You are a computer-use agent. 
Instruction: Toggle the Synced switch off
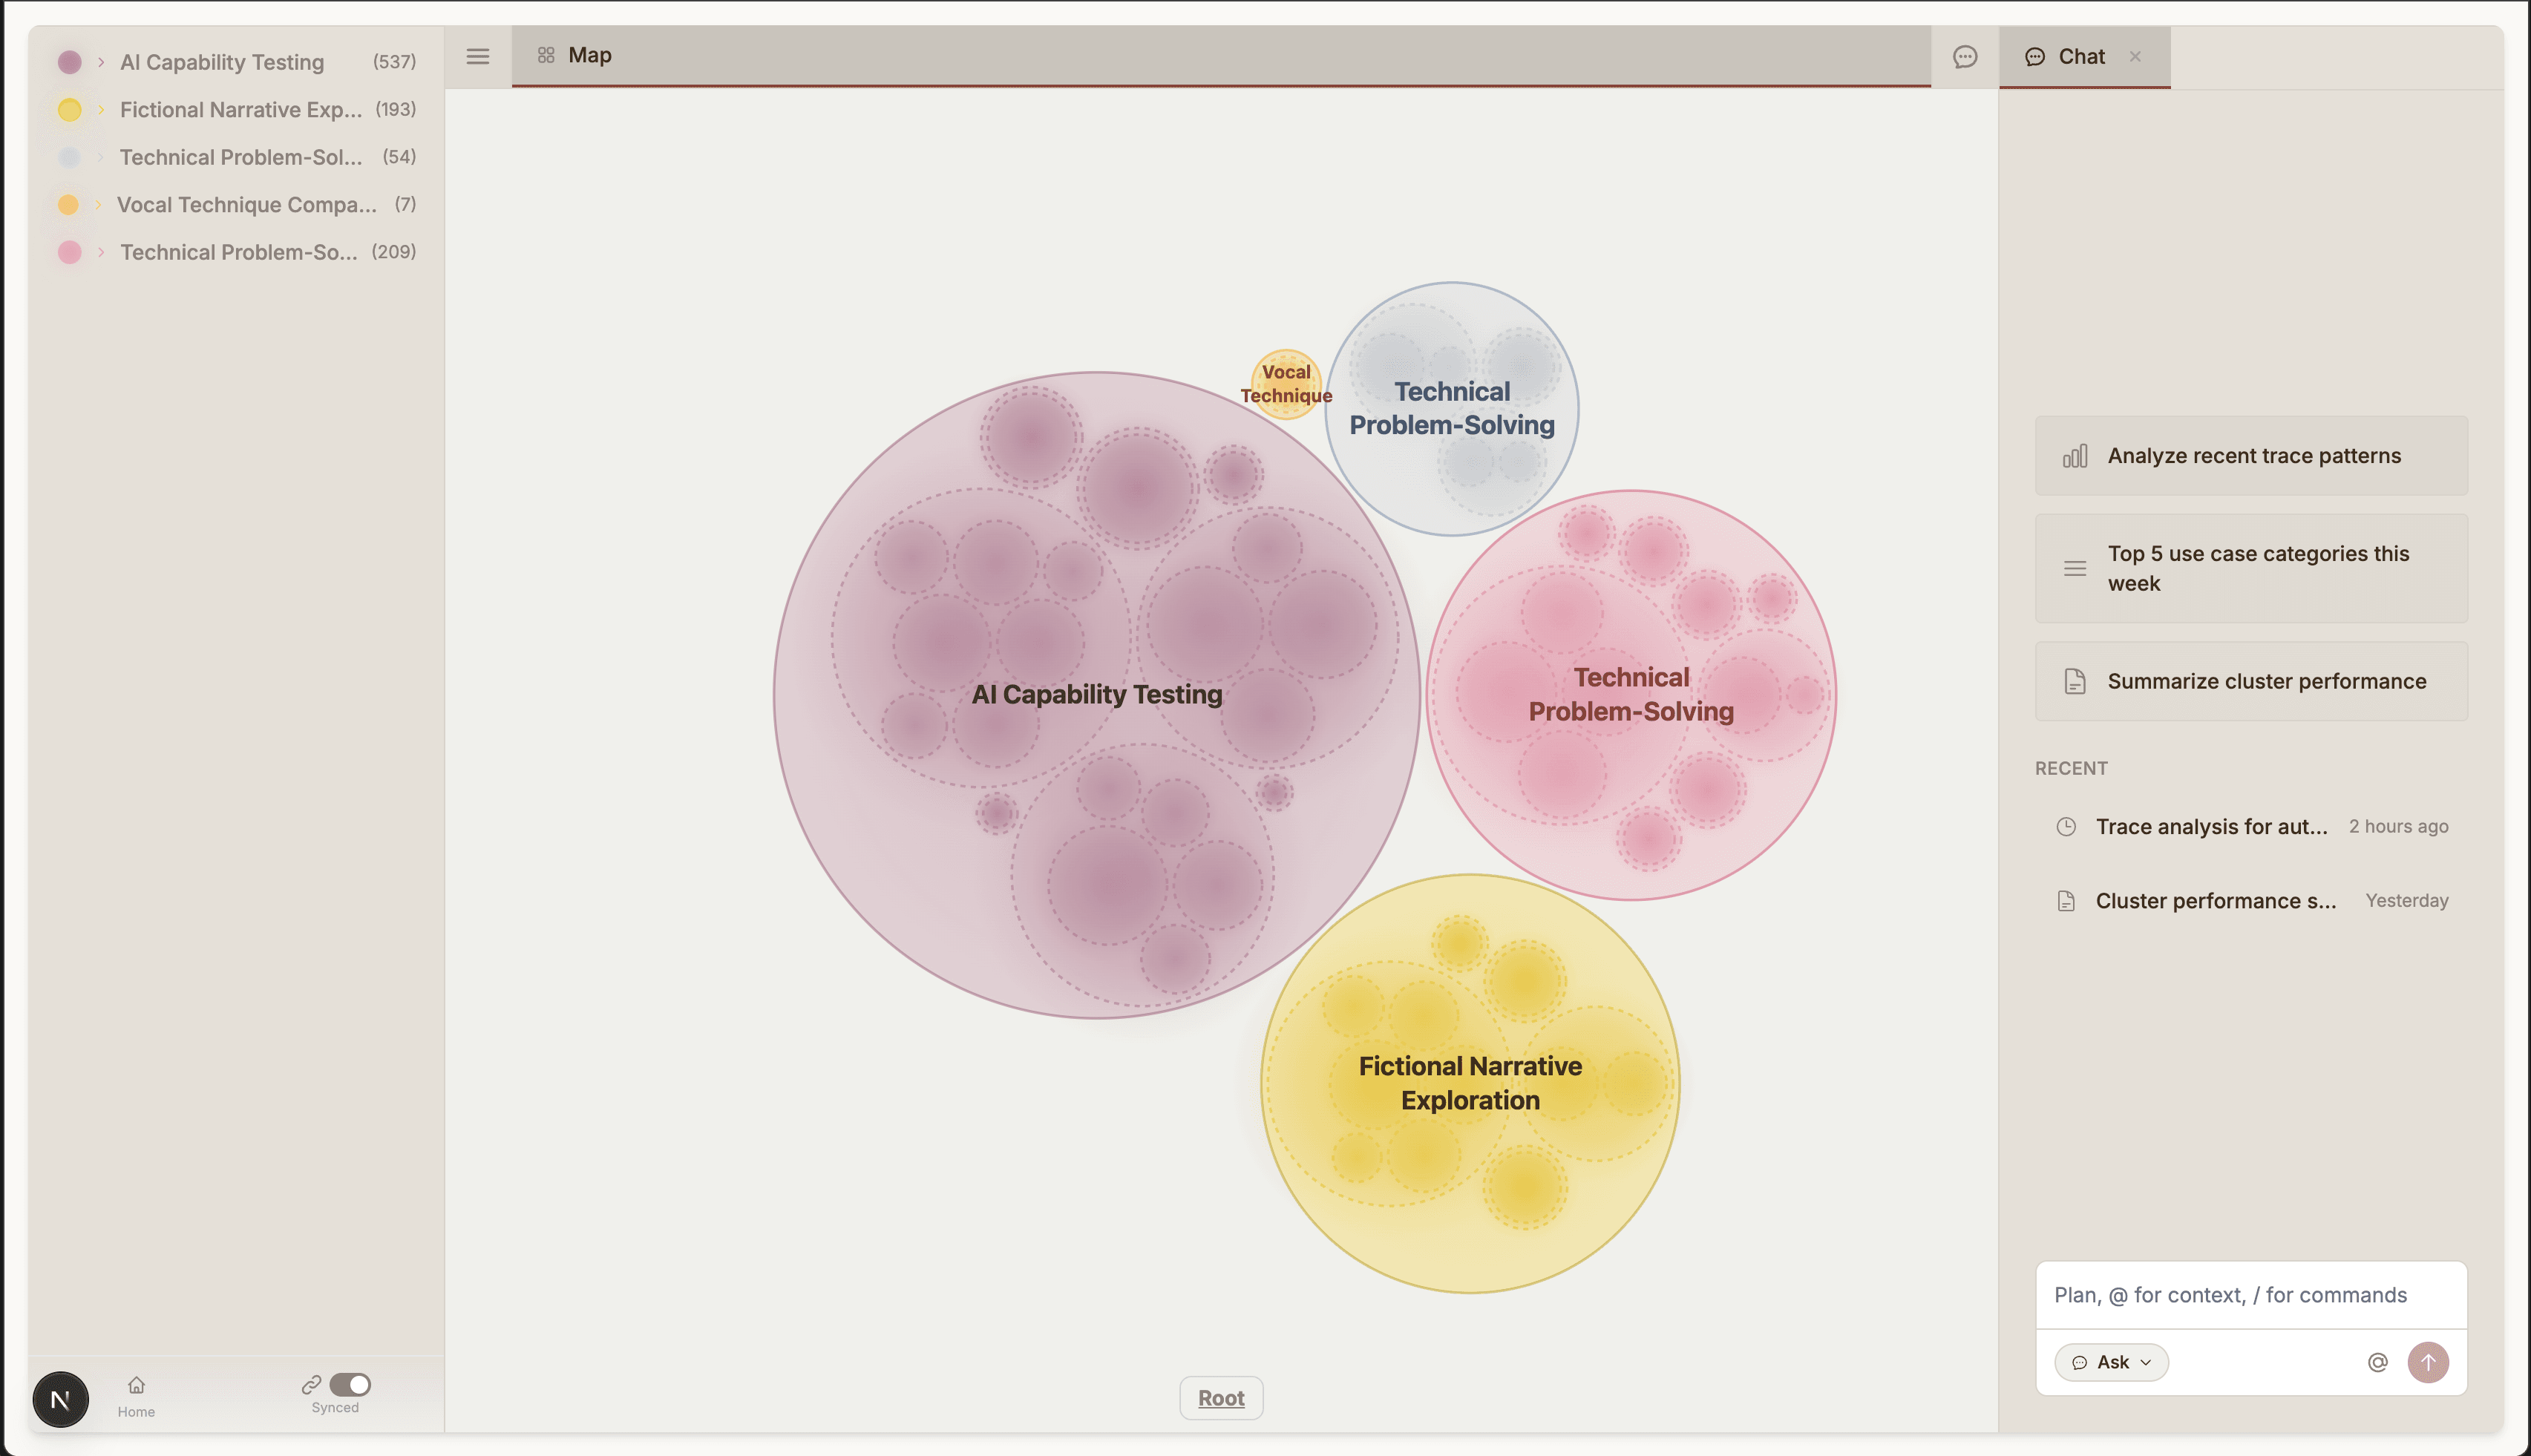(350, 1384)
